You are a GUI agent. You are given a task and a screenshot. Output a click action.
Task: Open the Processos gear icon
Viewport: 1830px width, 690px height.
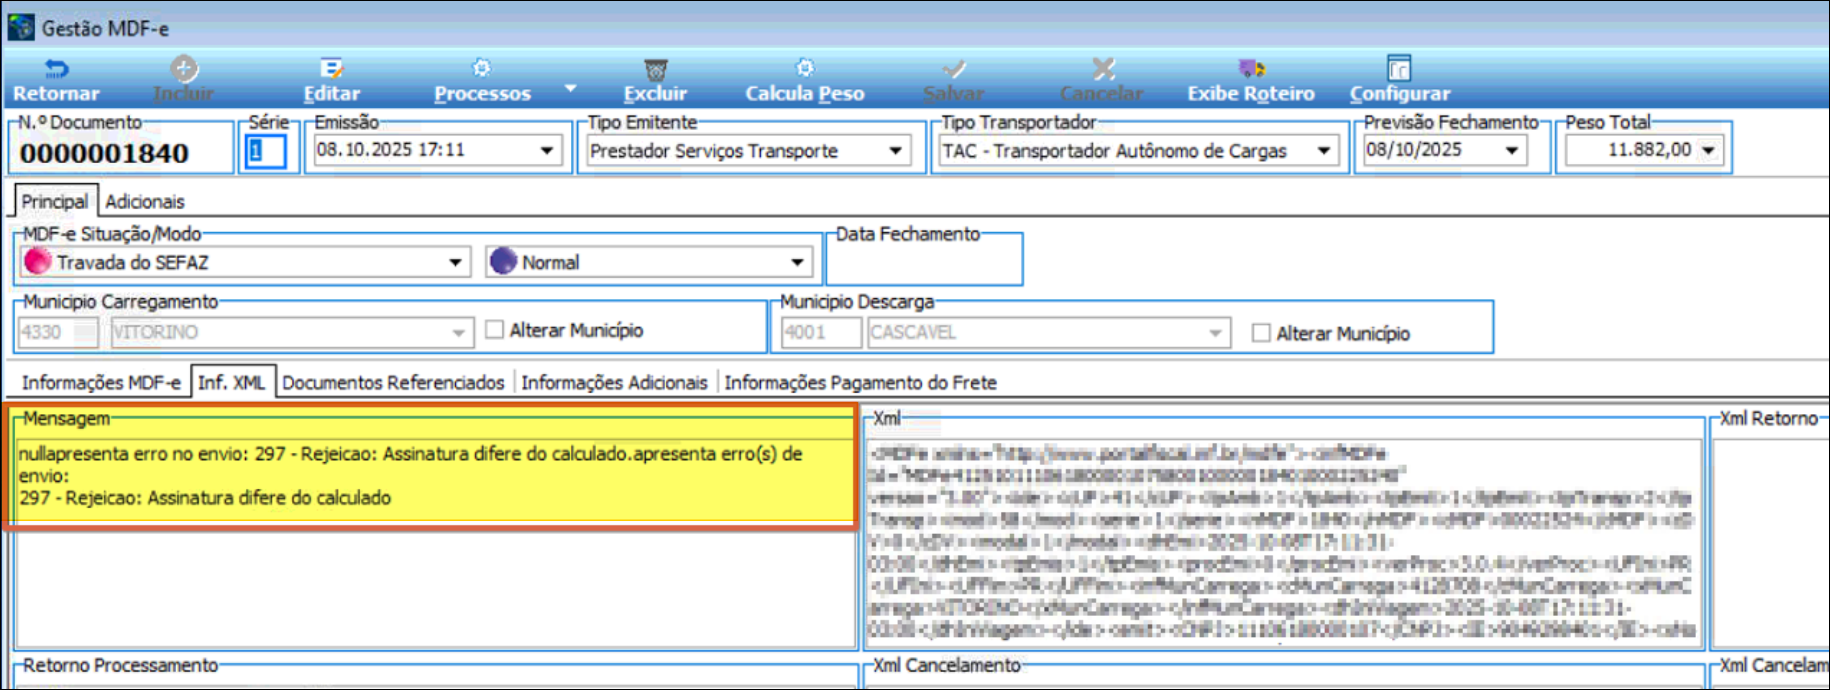click(x=481, y=69)
